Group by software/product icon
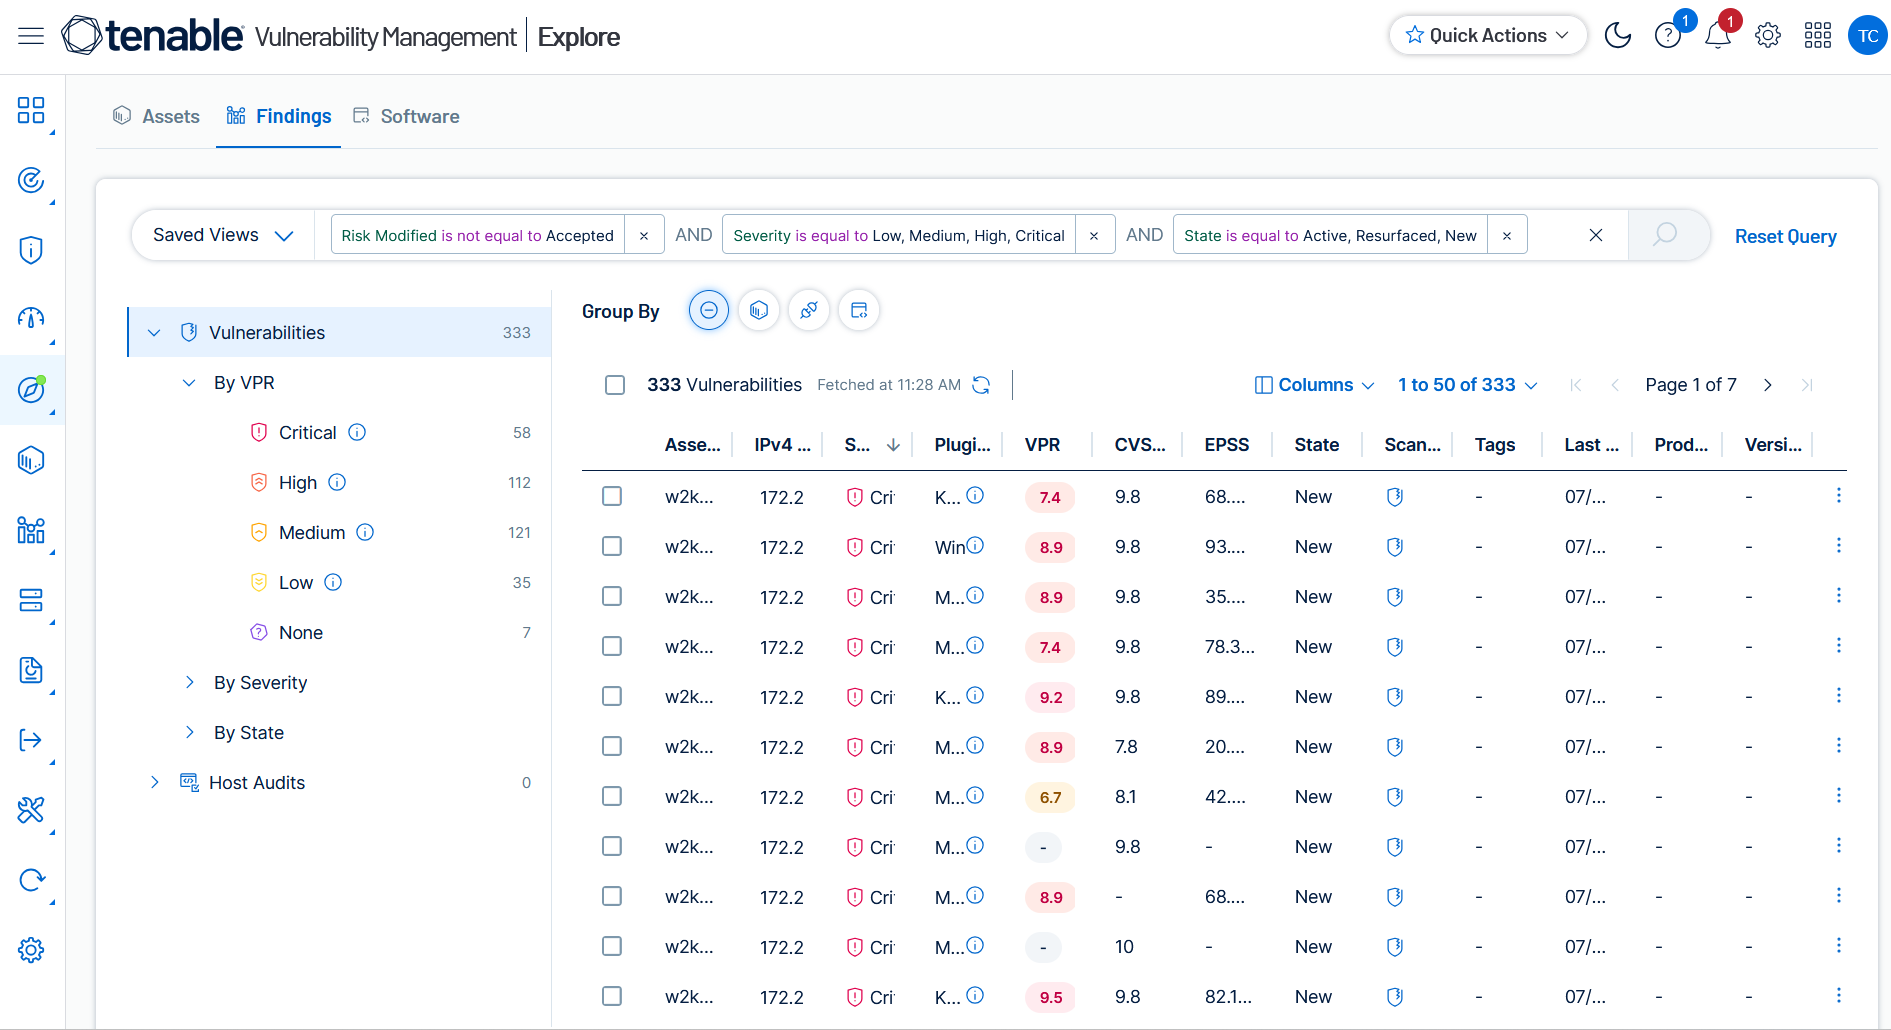 click(x=858, y=310)
